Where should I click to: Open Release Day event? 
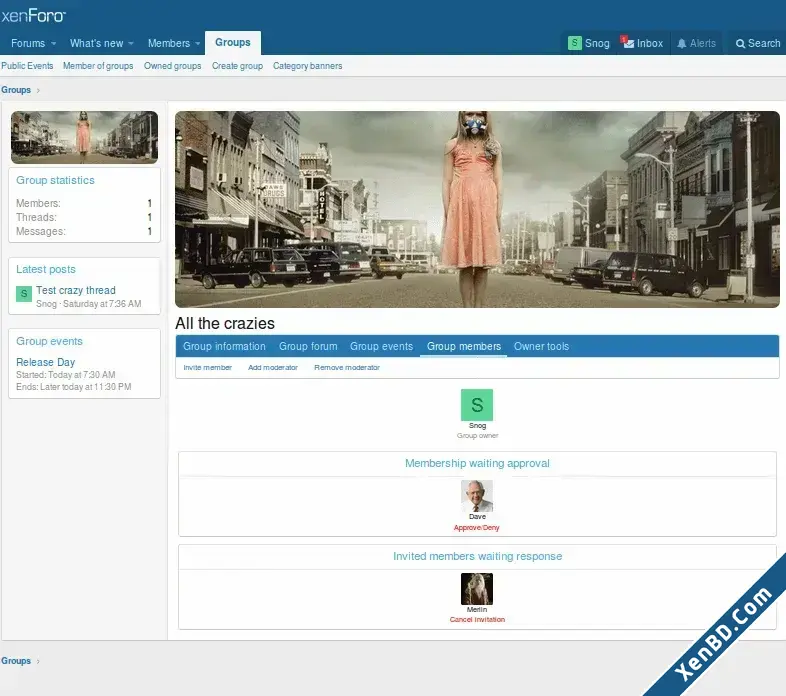tap(46, 362)
